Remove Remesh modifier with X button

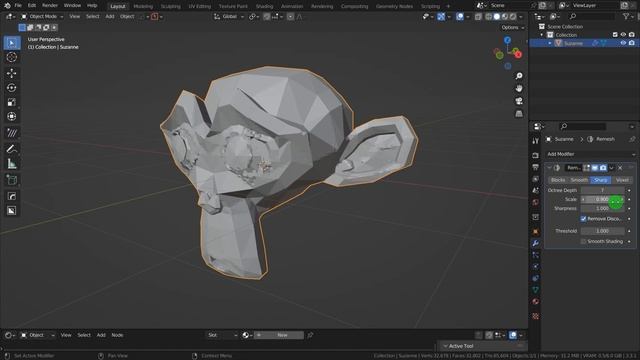(x=620, y=168)
